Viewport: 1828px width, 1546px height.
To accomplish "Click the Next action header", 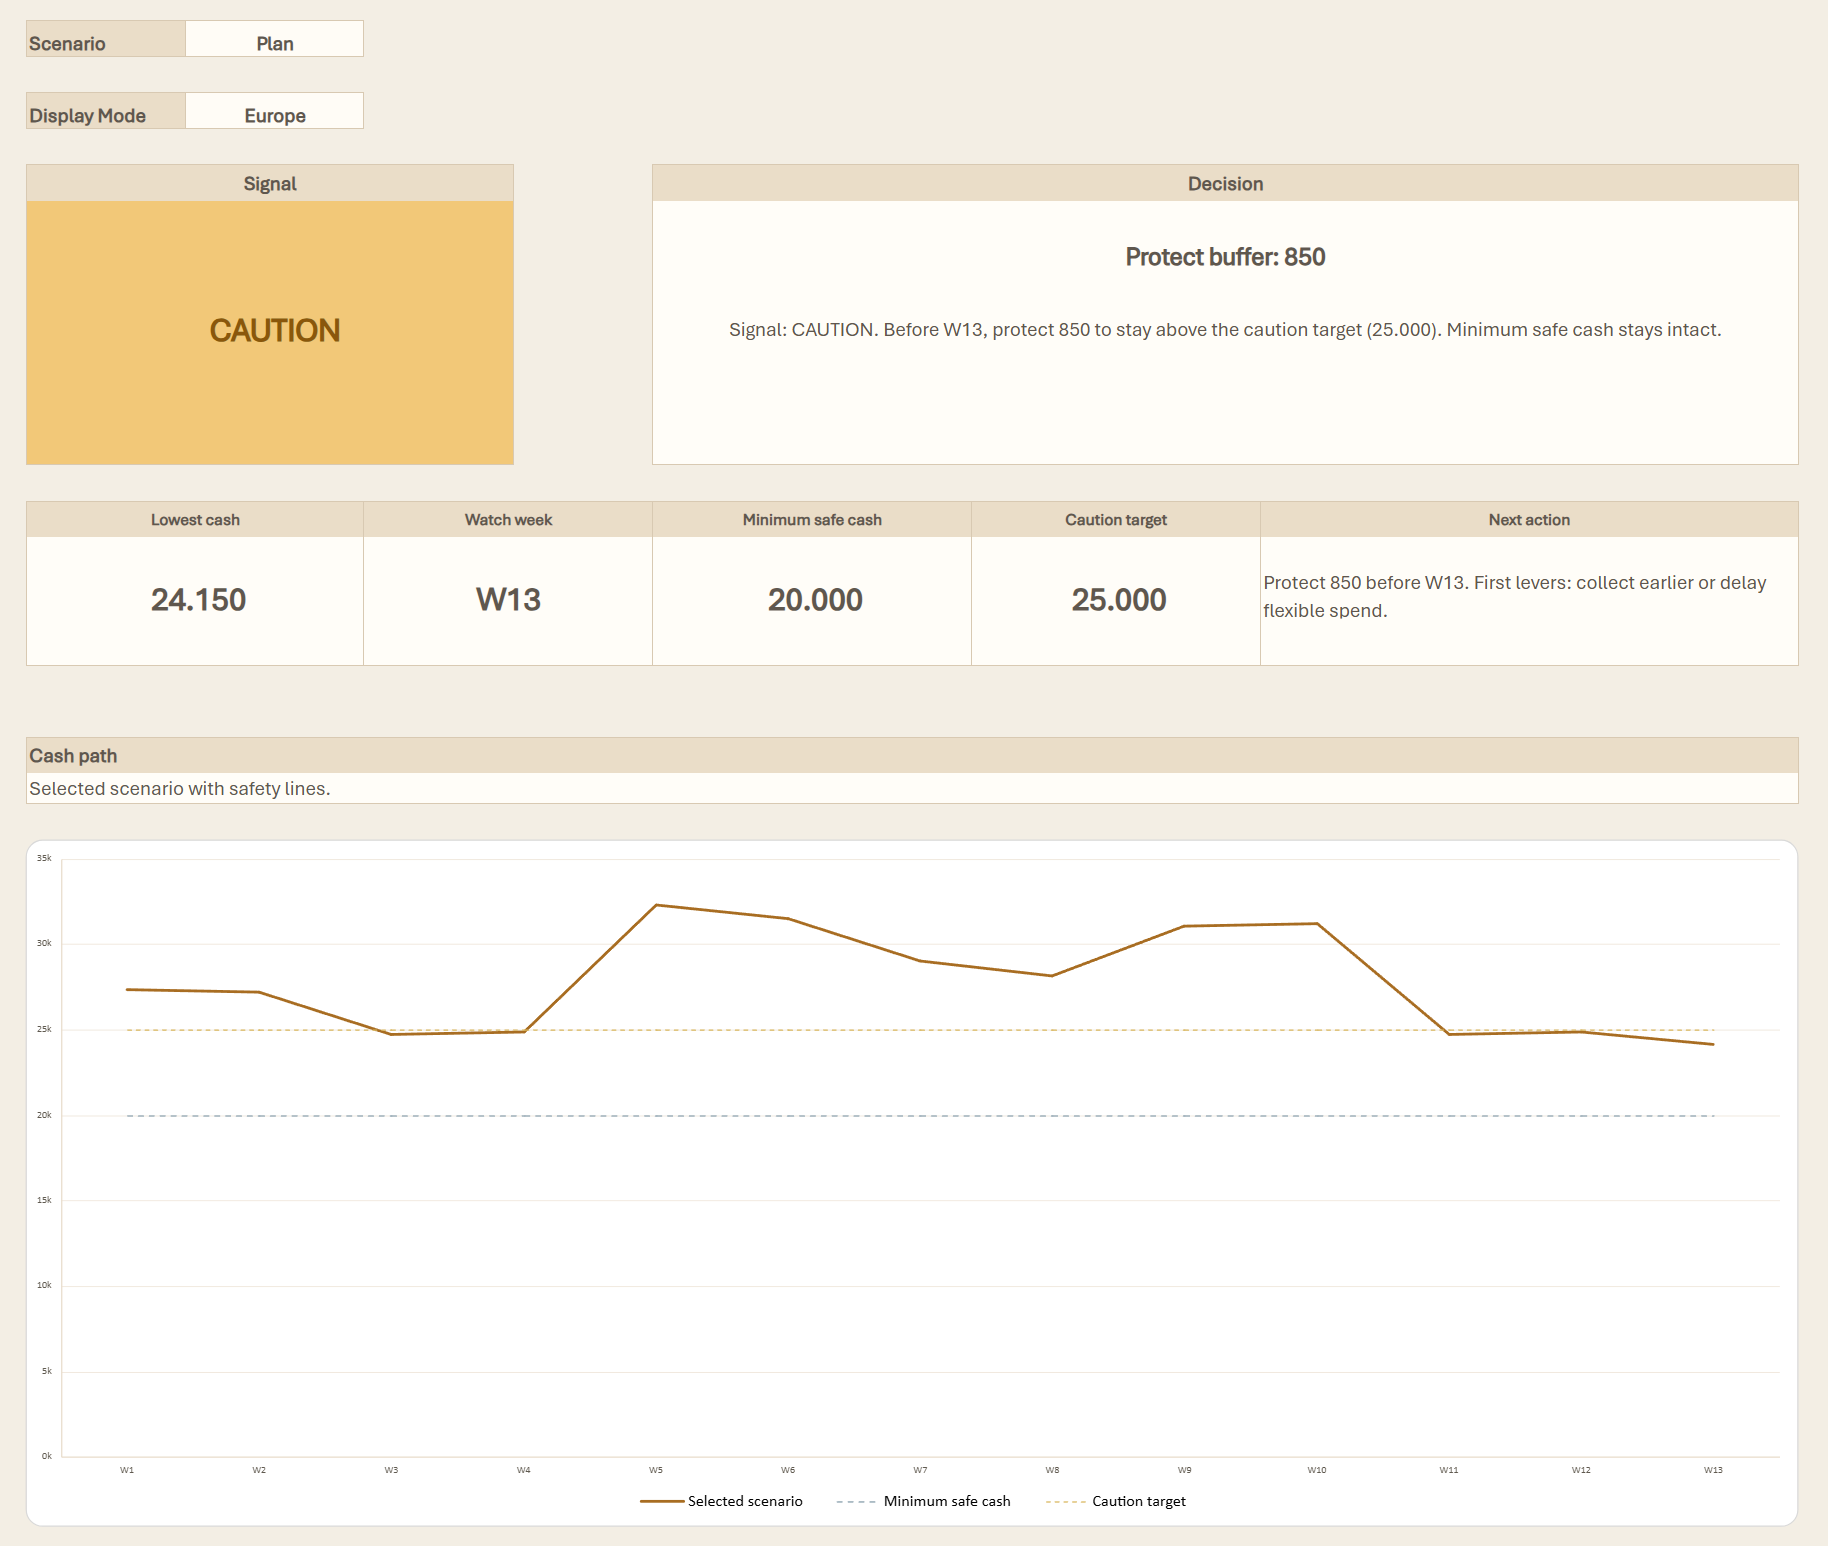I will 1529,520.
